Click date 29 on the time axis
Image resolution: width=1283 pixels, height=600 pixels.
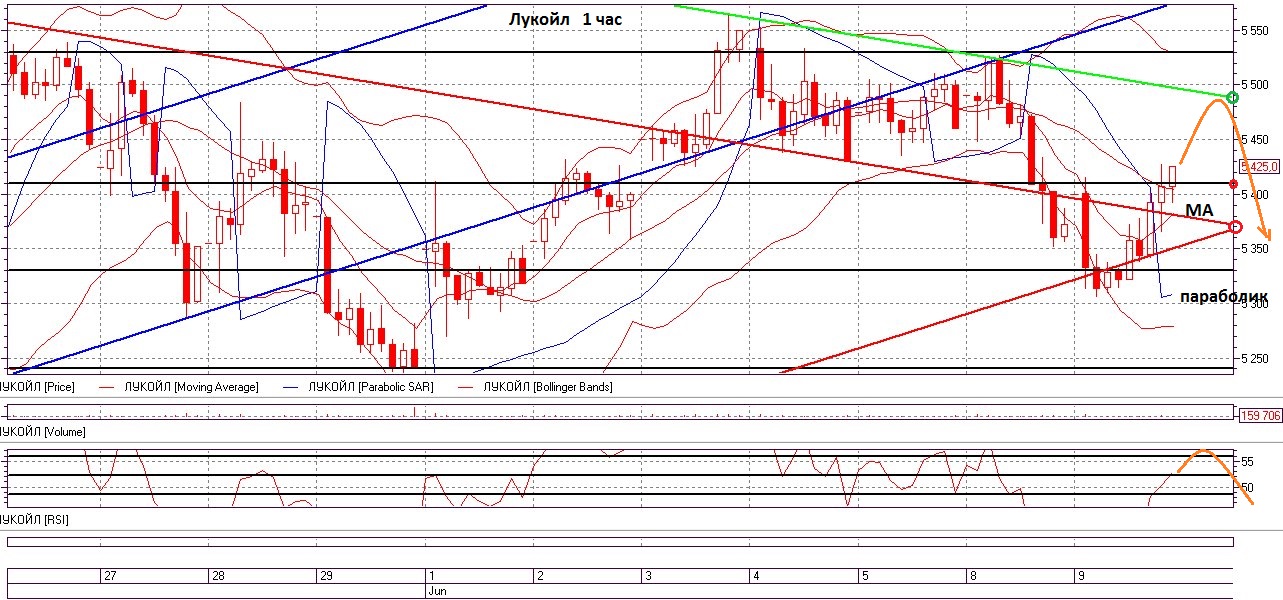point(324,576)
